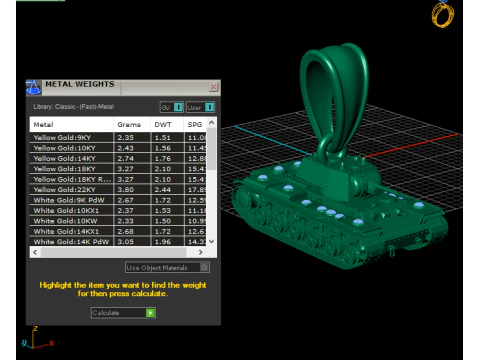Click the vertical scrollbar thumb
Image resolution: width=480 pixels, height=360 pixels.
coord(211,149)
